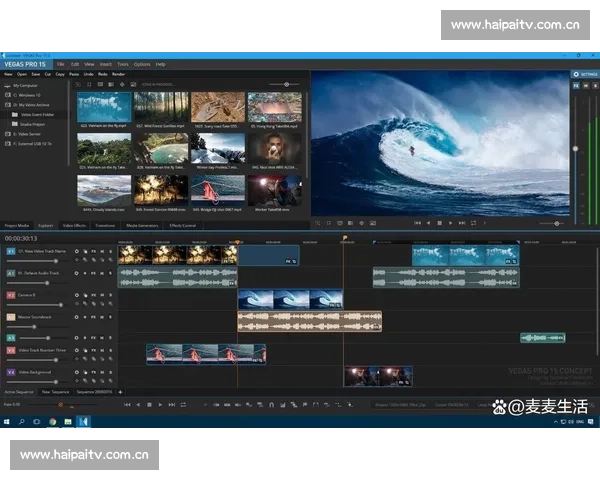Add new sequence with plus icon
The width and height of the screenshot is (600, 480).
tap(121, 391)
